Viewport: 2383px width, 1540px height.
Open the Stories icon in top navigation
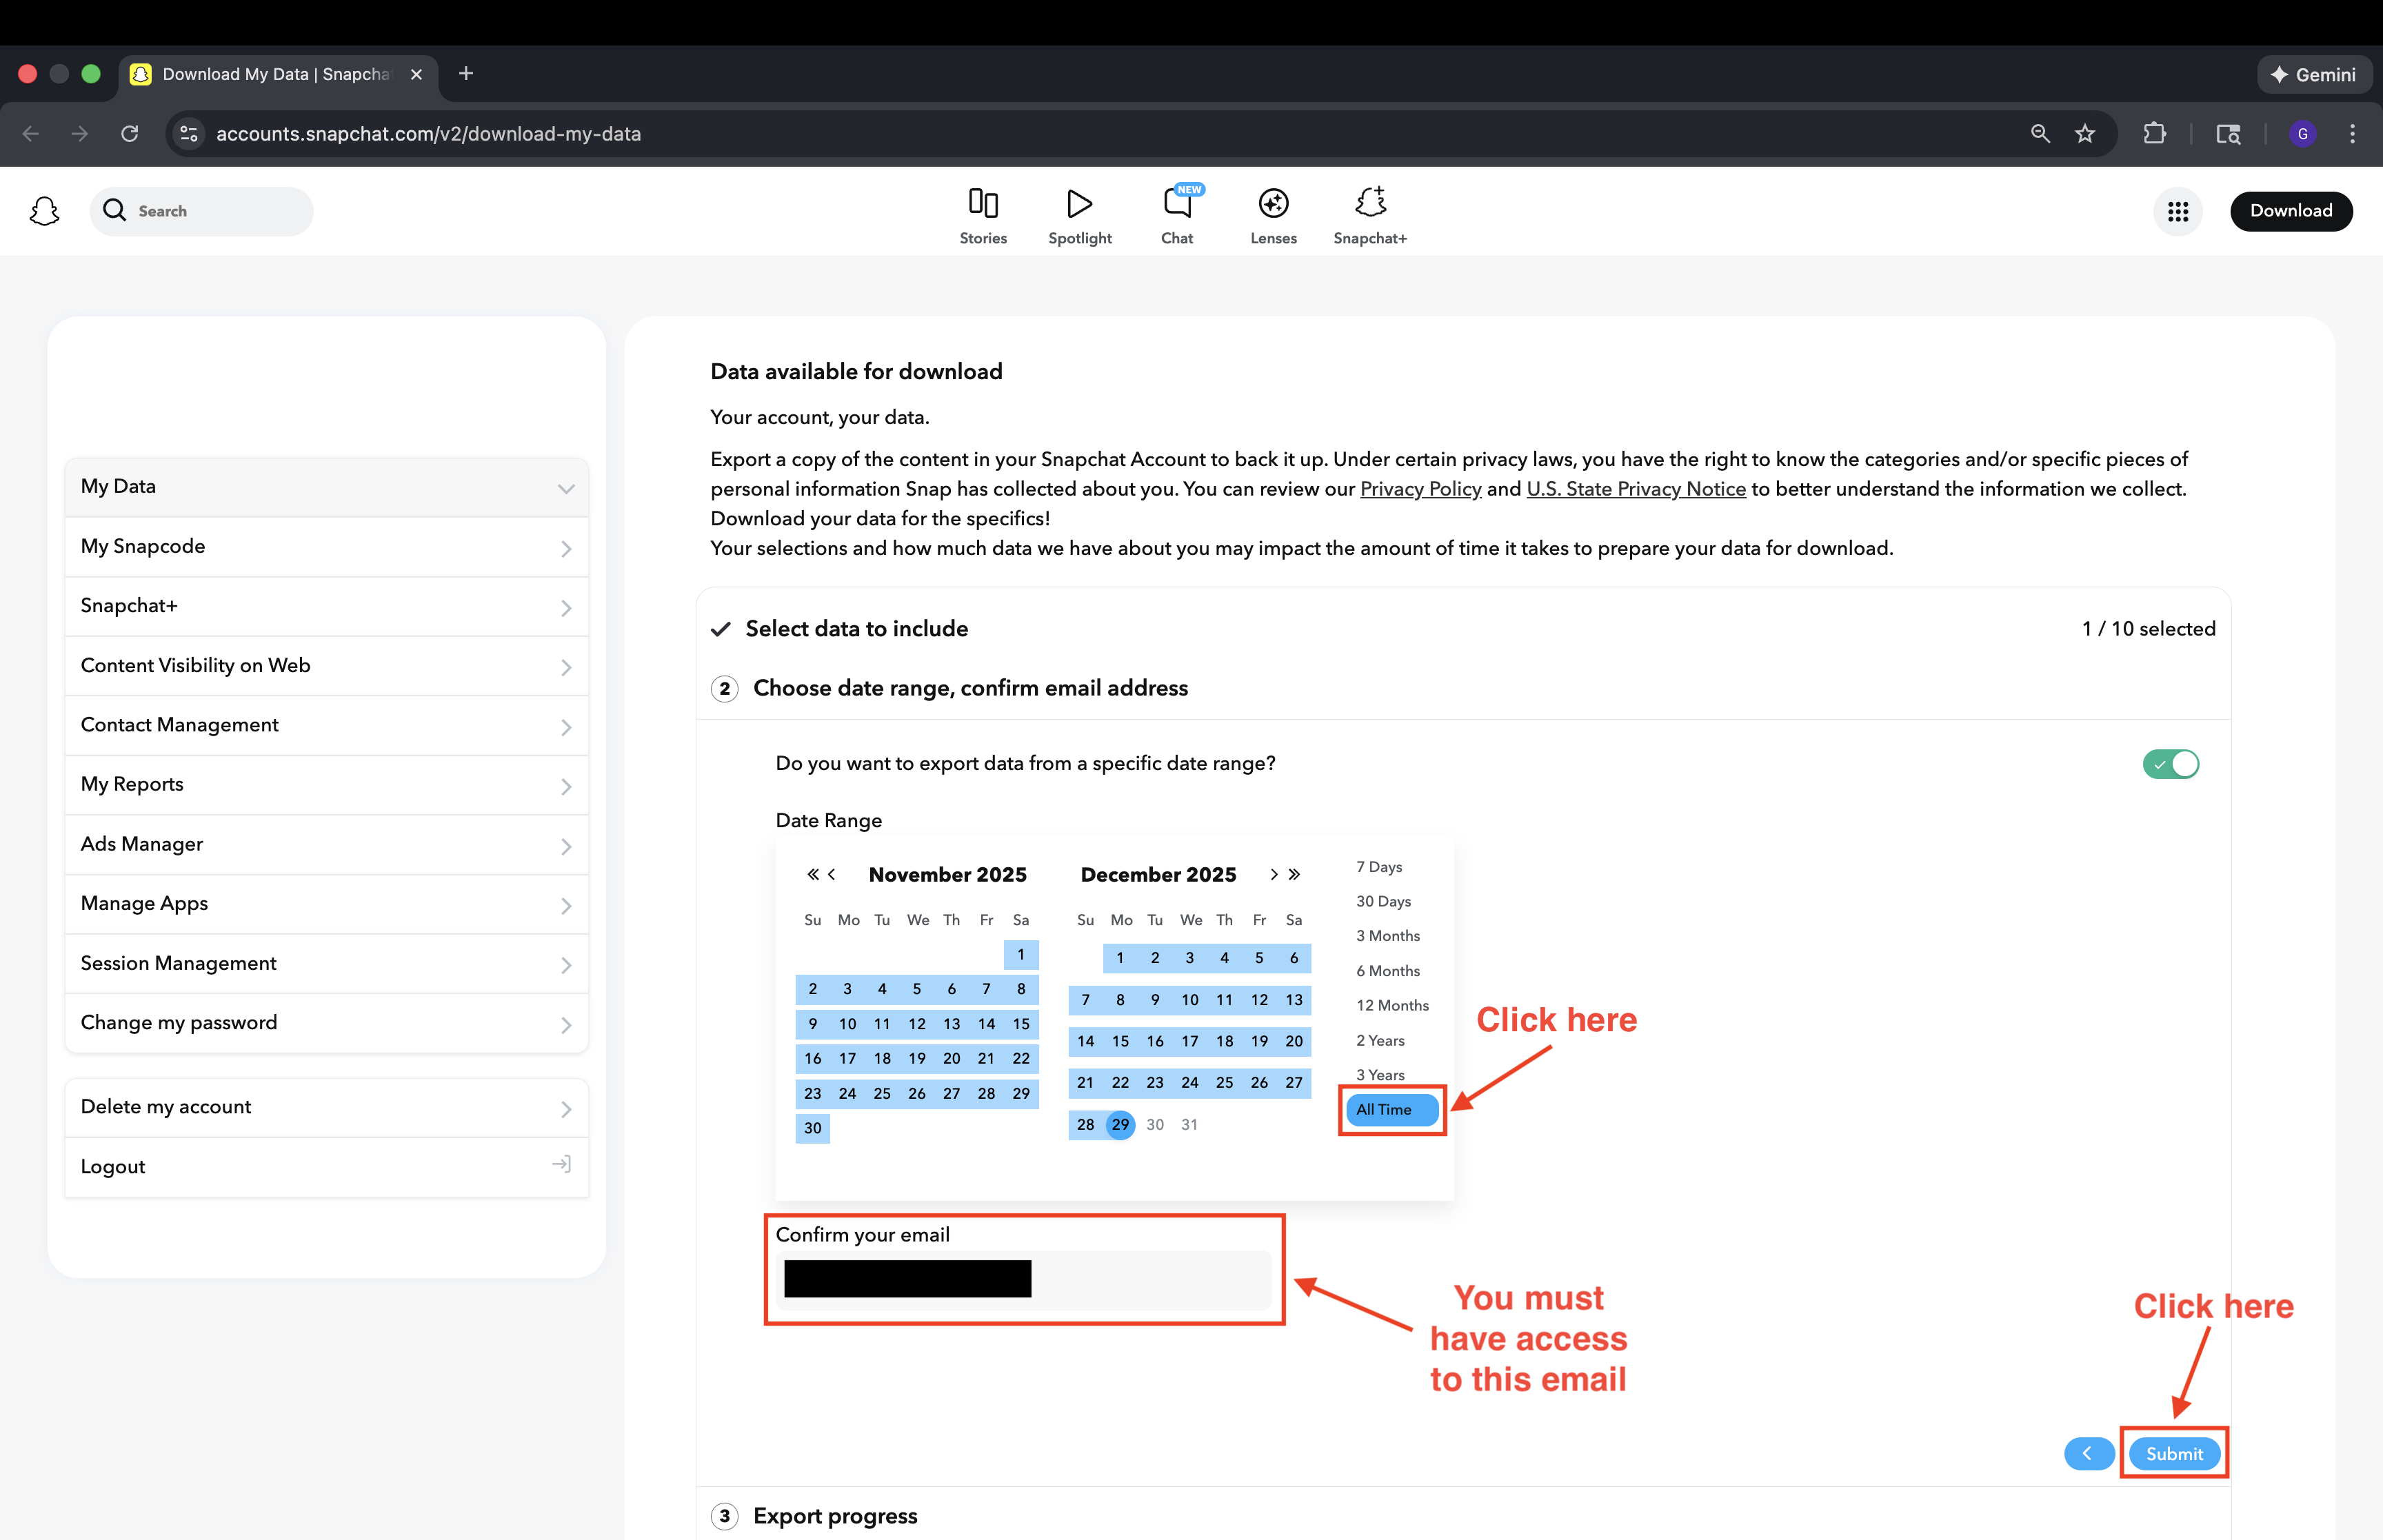[x=982, y=215]
